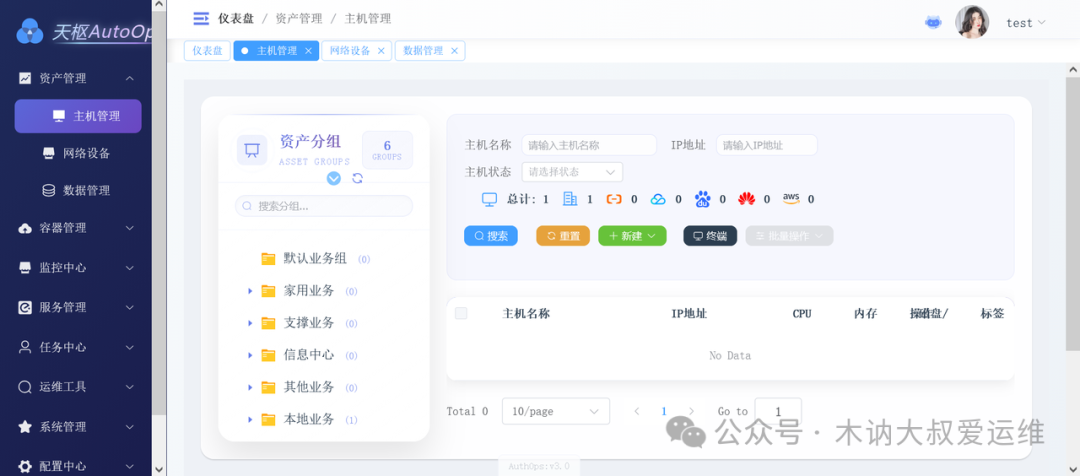Image resolution: width=1080 pixels, height=476 pixels.
Task: Open the 批量操作 dropdown button
Action: tap(789, 236)
